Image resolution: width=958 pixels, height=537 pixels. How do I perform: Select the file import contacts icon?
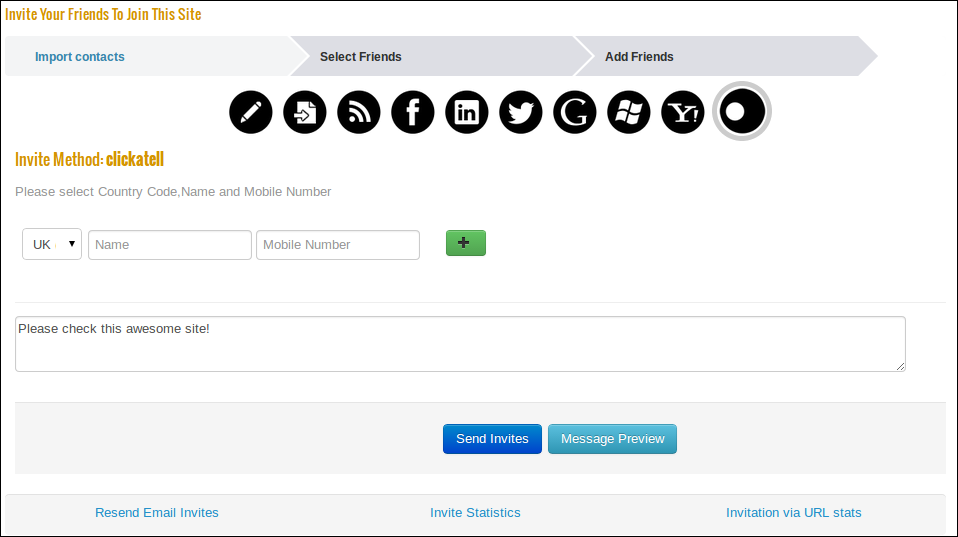click(305, 112)
